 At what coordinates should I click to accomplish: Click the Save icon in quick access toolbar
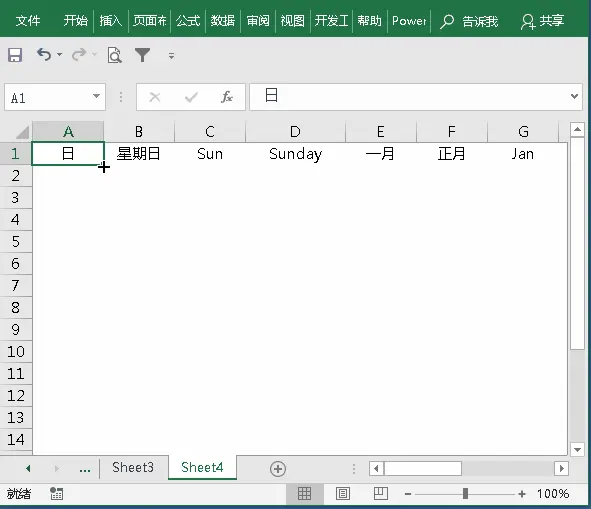point(15,55)
